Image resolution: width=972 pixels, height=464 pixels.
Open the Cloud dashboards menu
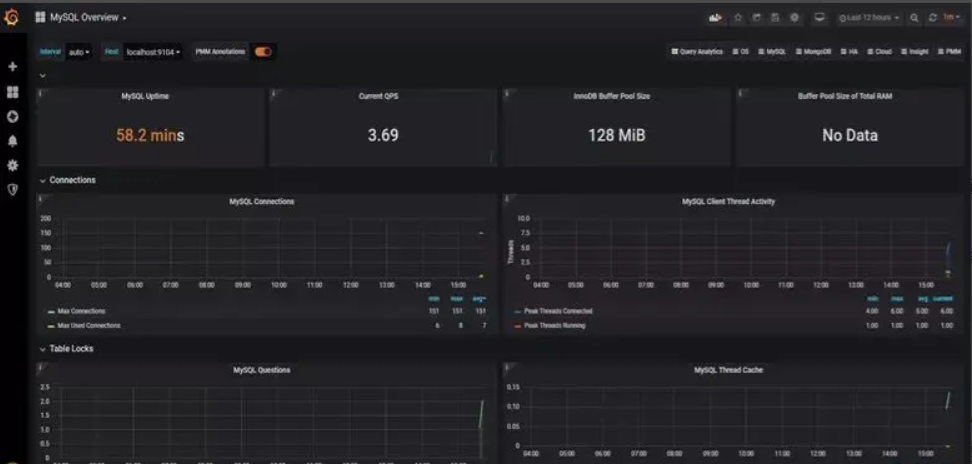[879, 52]
